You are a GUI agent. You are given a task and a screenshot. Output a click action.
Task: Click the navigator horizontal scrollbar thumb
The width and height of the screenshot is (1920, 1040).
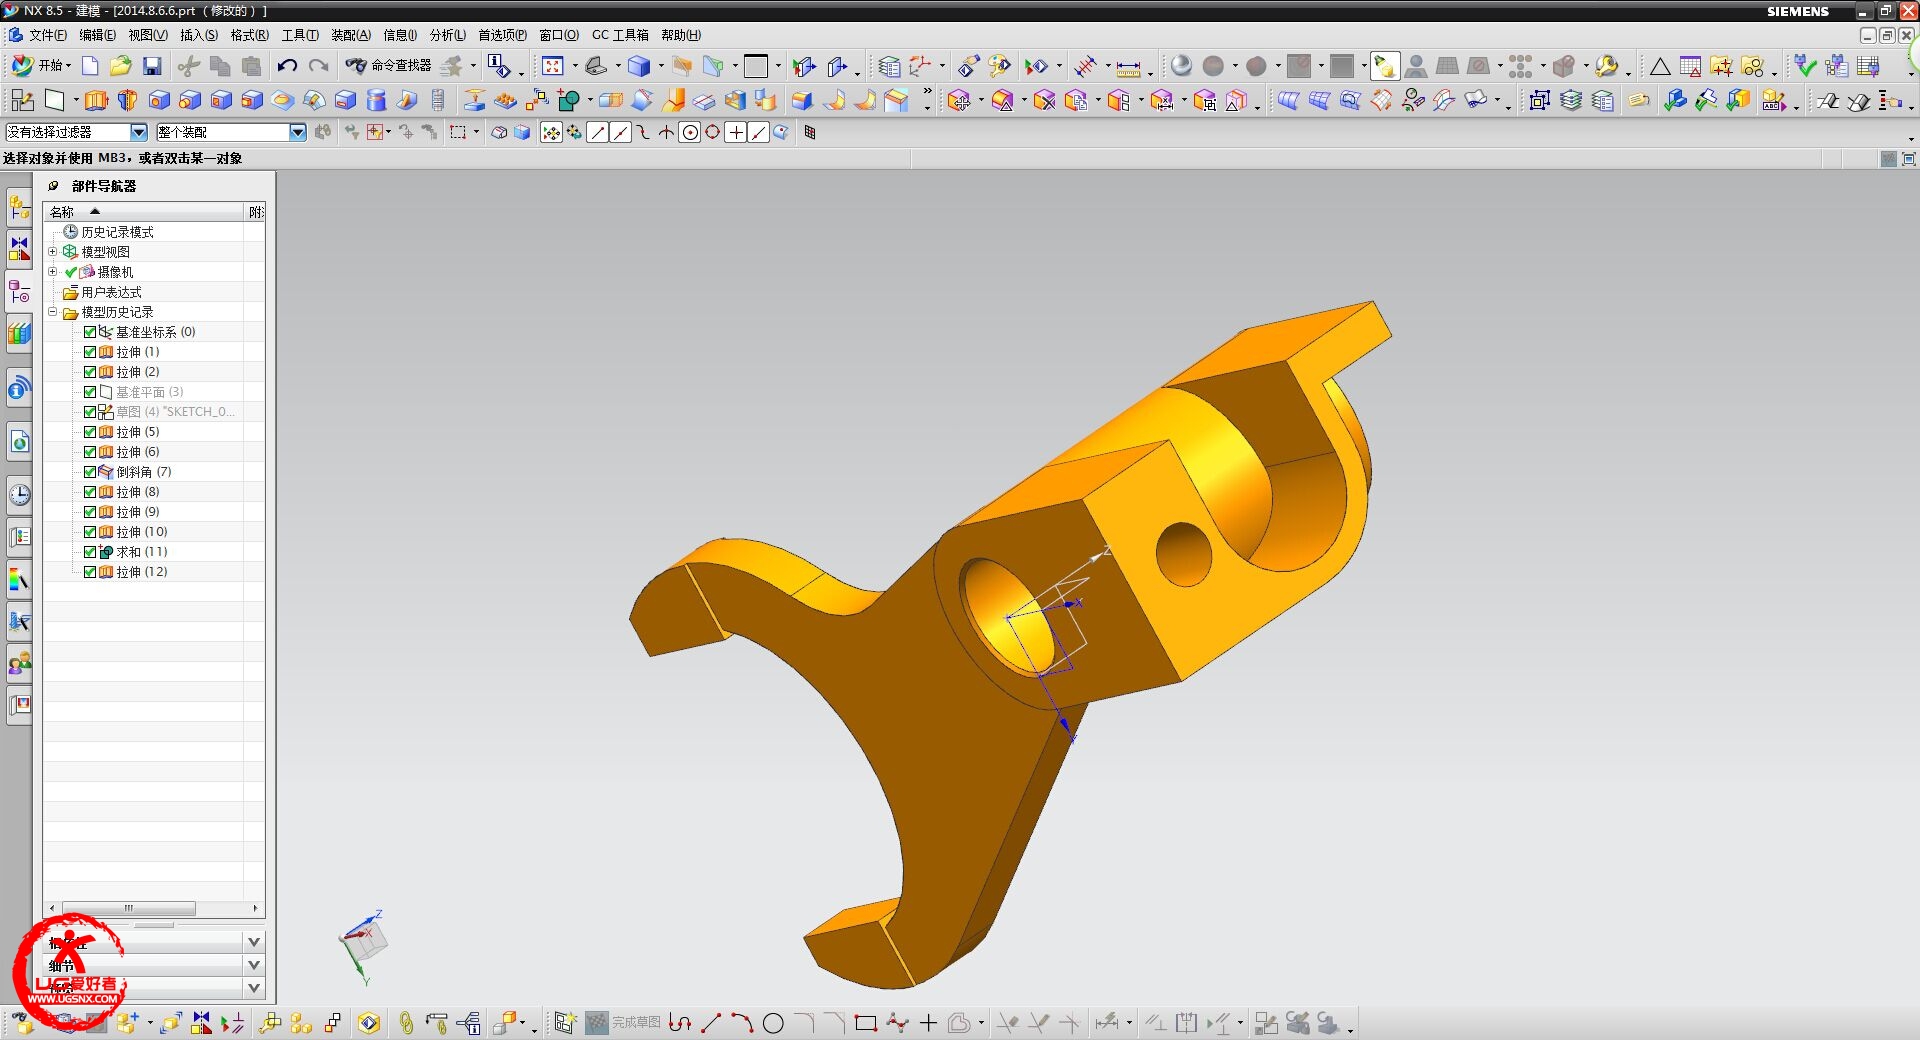(x=129, y=908)
